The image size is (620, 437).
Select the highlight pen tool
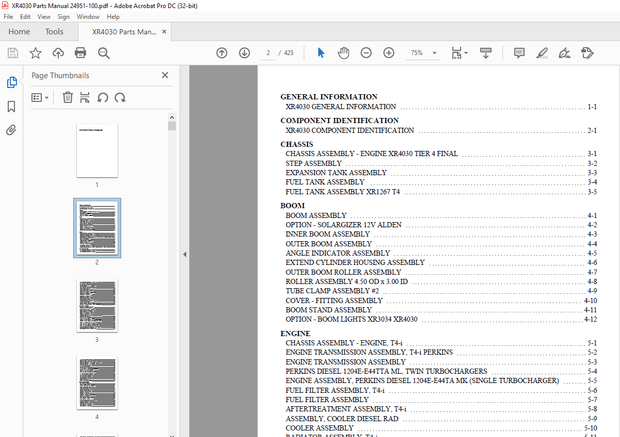pos(542,53)
